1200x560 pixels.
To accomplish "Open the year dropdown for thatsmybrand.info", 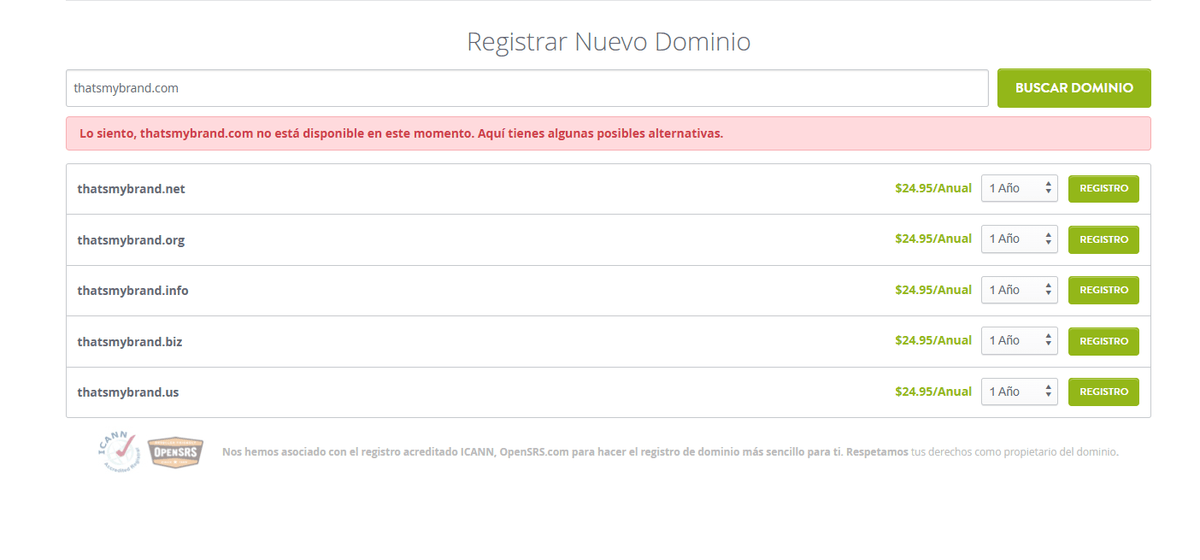I will click(1019, 290).
